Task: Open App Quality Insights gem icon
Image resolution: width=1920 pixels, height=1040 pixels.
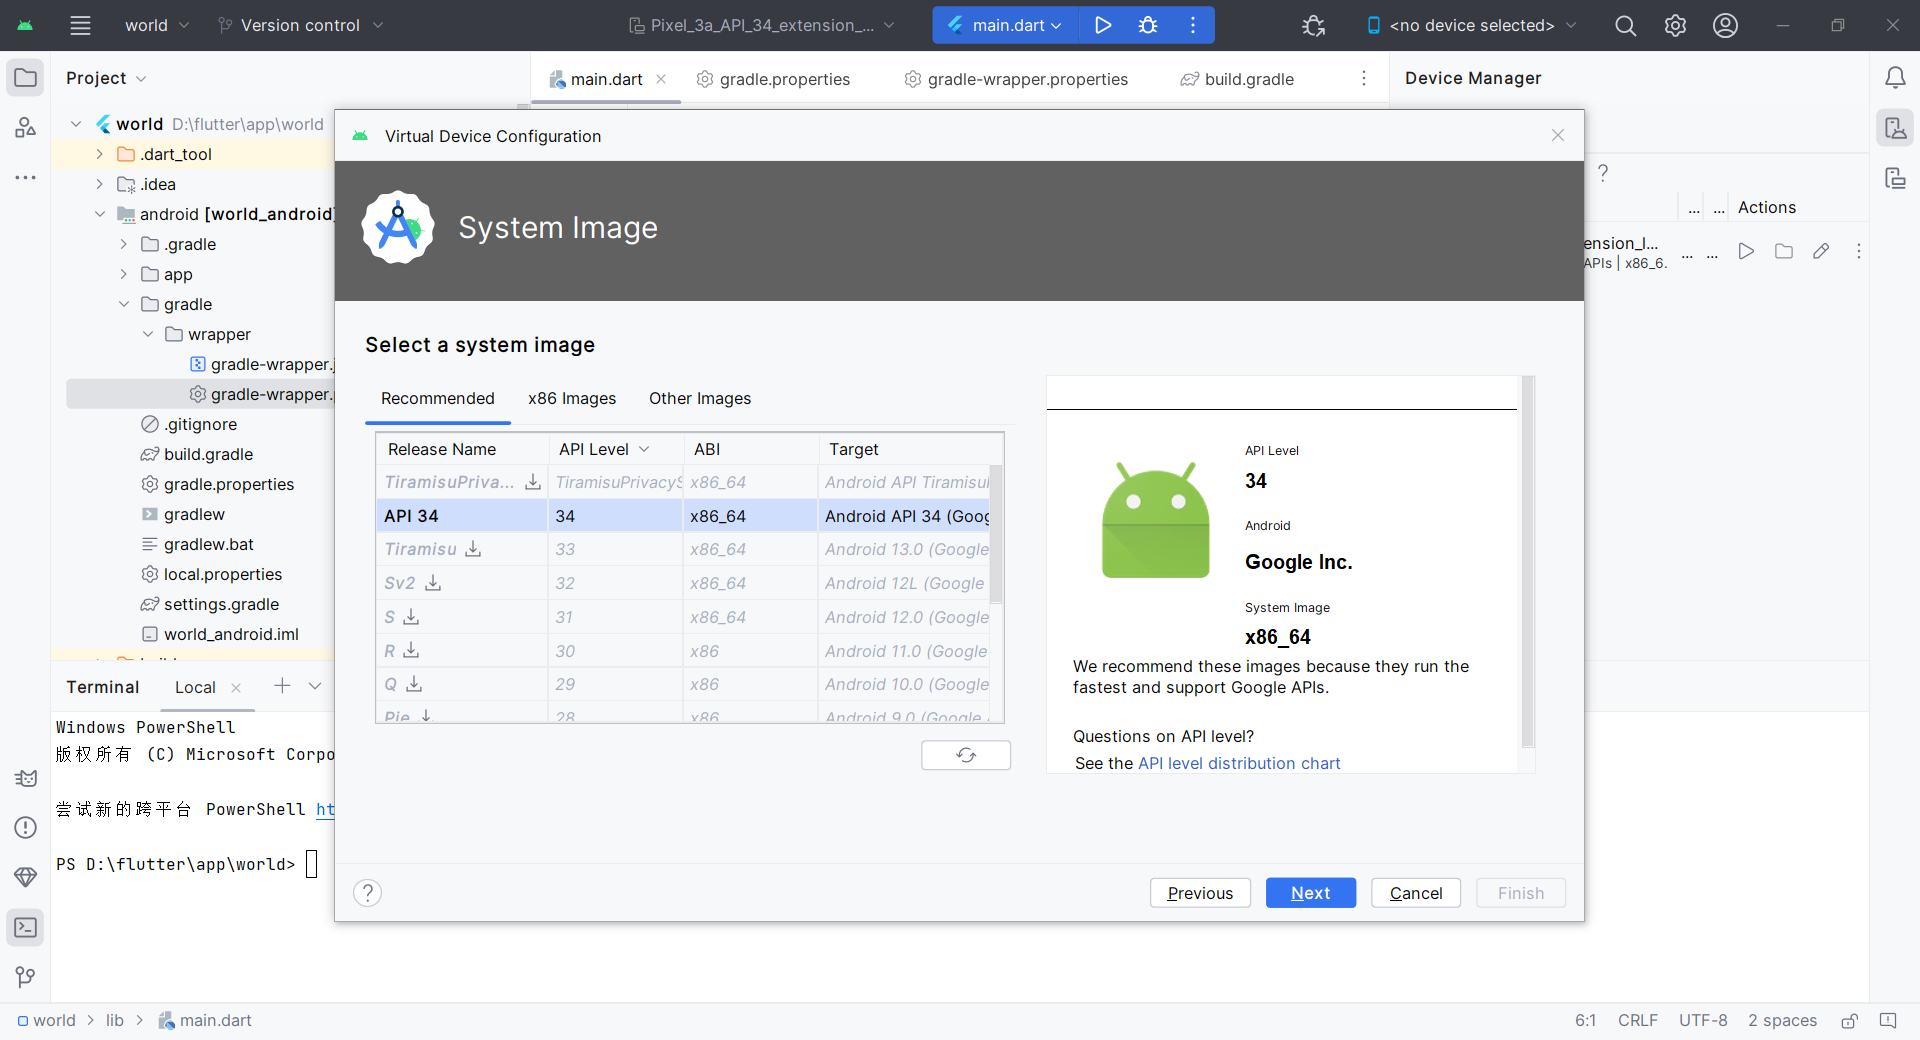Action: (26, 877)
